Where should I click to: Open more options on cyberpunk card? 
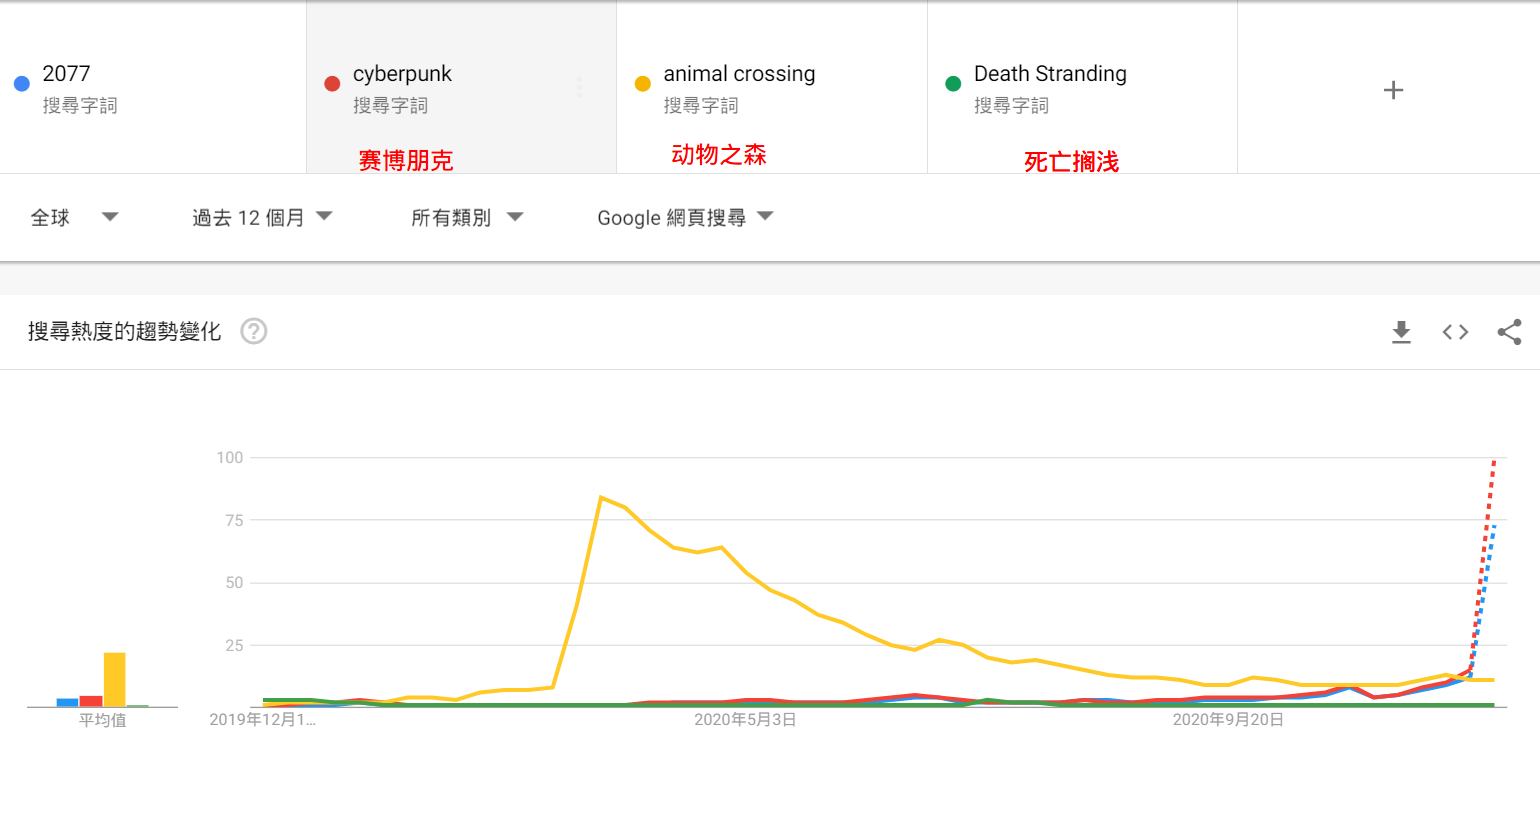coord(580,88)
